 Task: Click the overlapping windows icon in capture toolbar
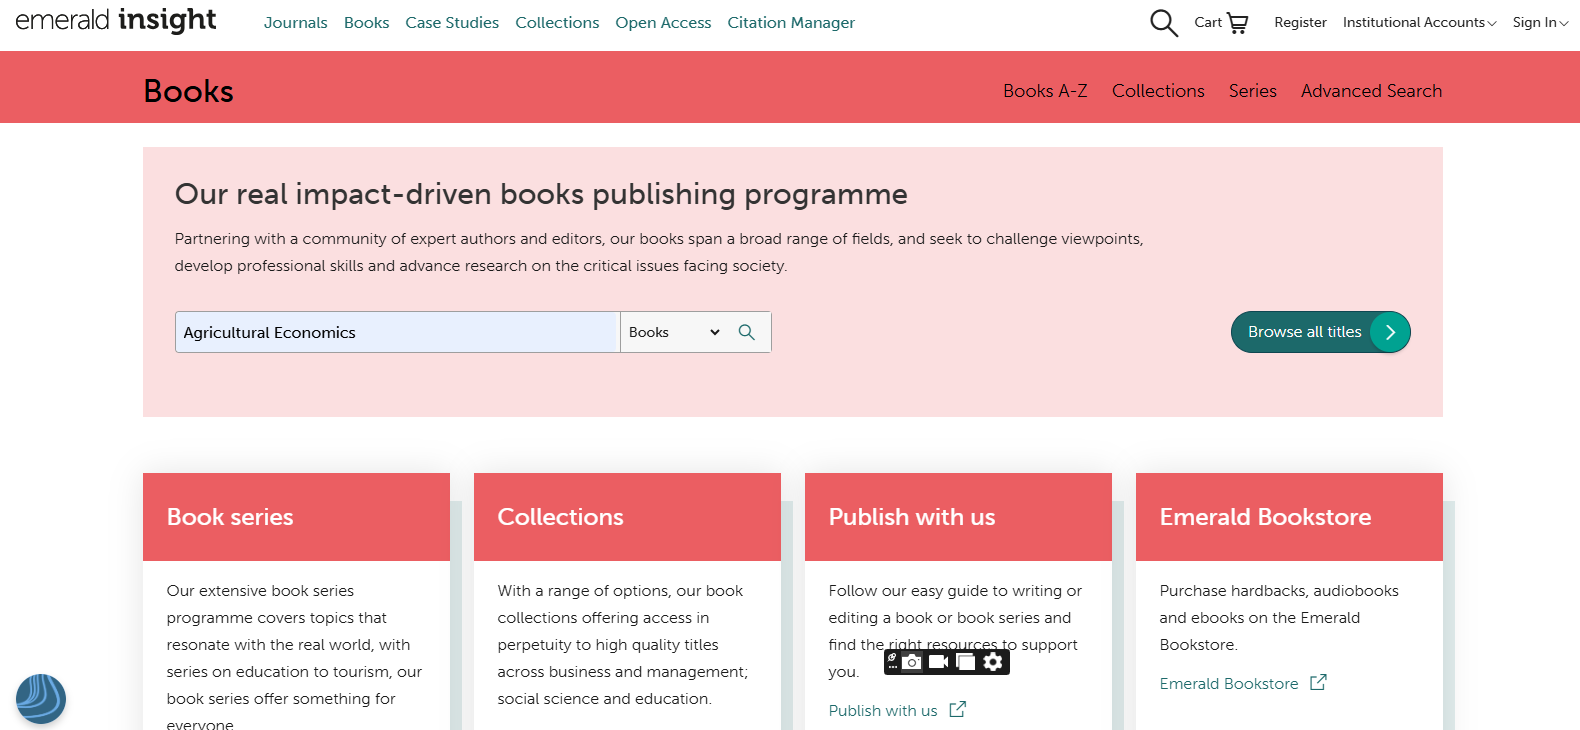pos(965,662)
